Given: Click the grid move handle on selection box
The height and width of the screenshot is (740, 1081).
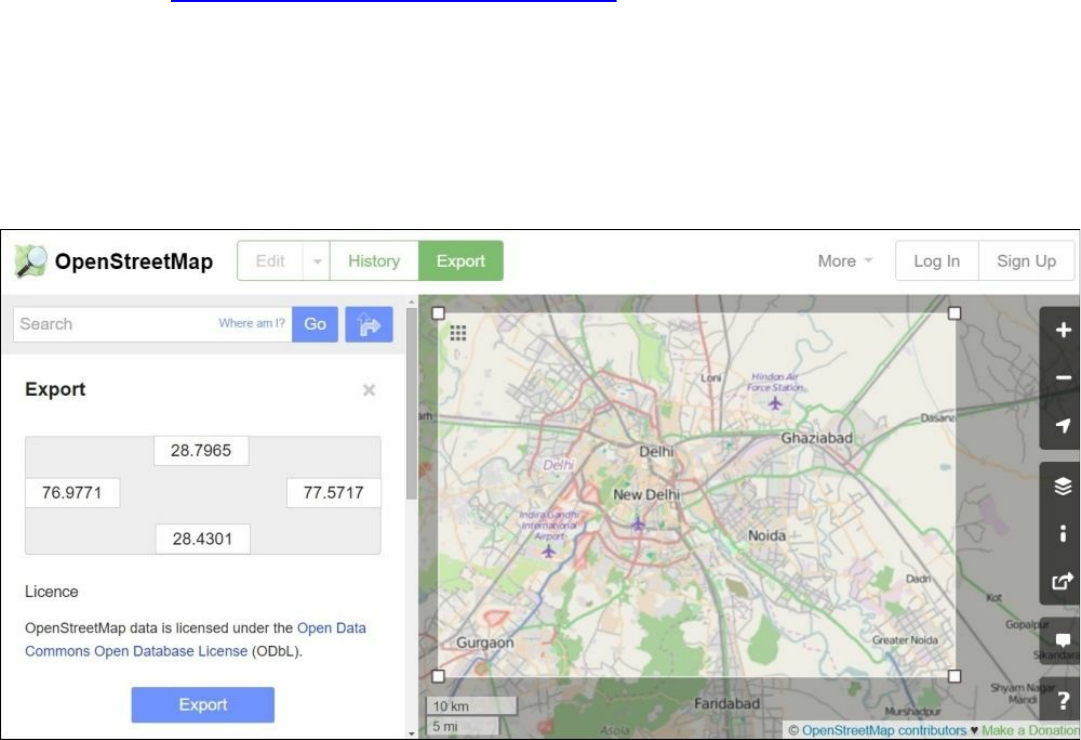Looking at the screenshot, I should coord(458,333).
